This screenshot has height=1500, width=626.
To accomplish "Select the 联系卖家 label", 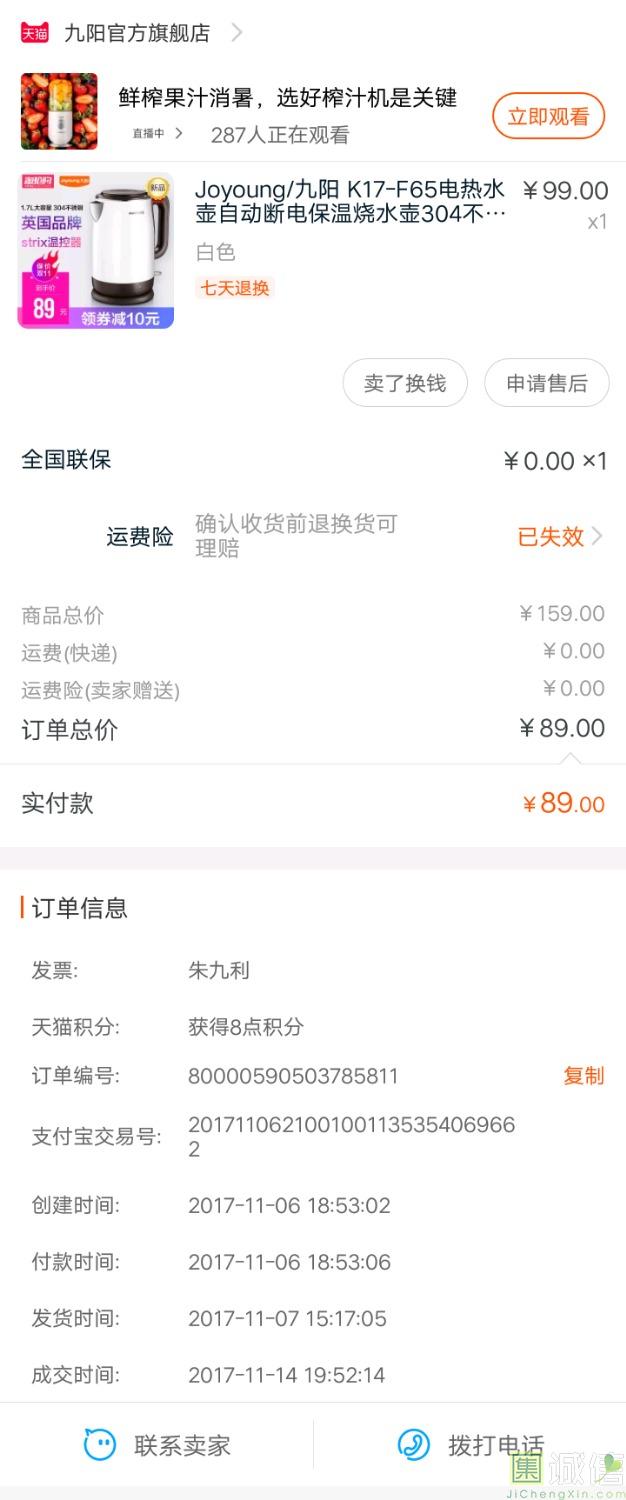I will click(x=182, y=1445).
